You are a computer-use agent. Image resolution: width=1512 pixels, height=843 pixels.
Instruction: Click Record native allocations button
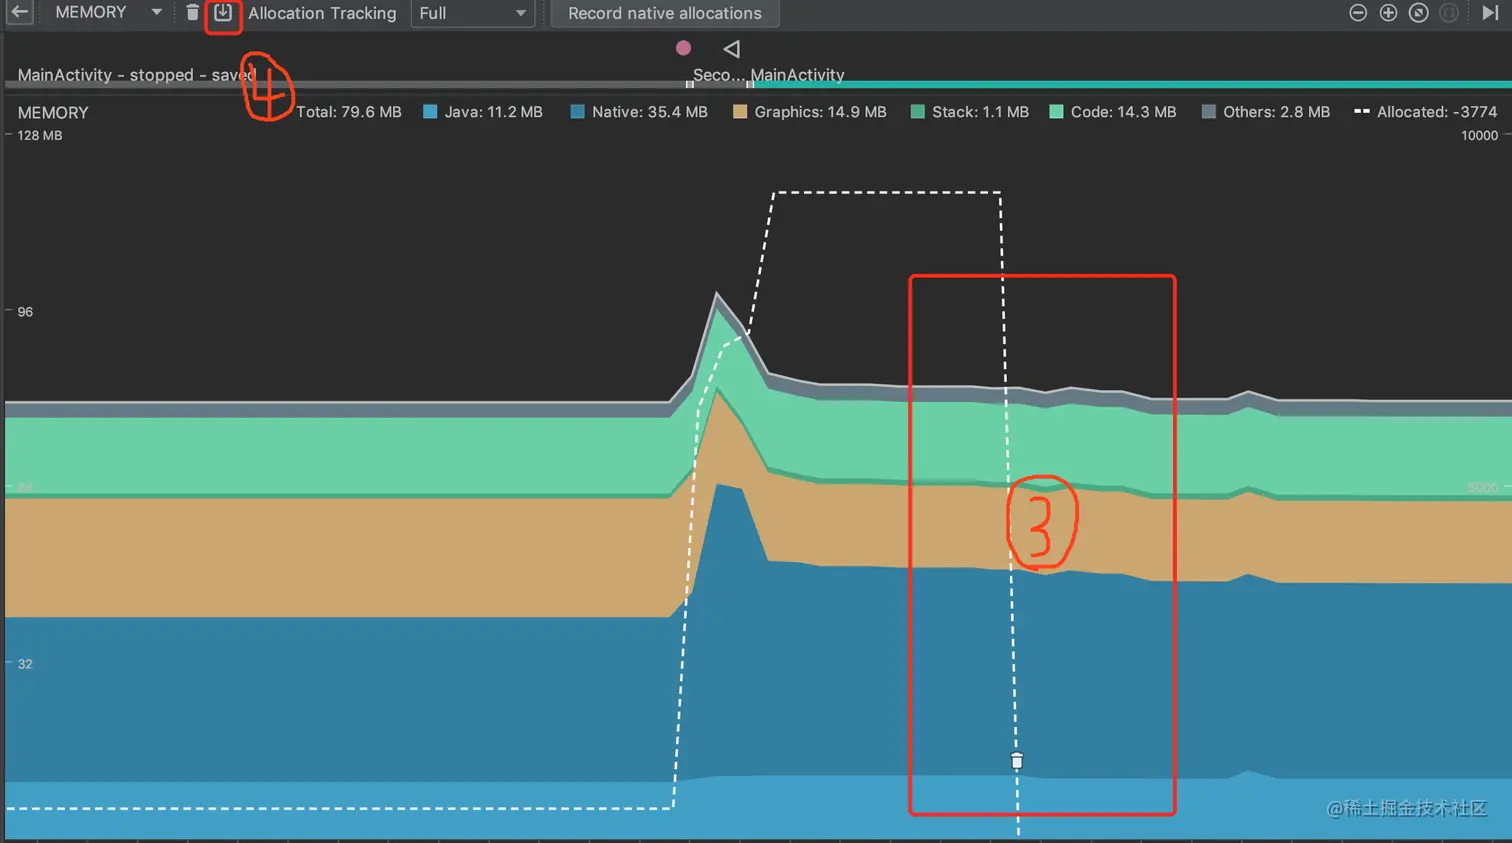(665, 13)
